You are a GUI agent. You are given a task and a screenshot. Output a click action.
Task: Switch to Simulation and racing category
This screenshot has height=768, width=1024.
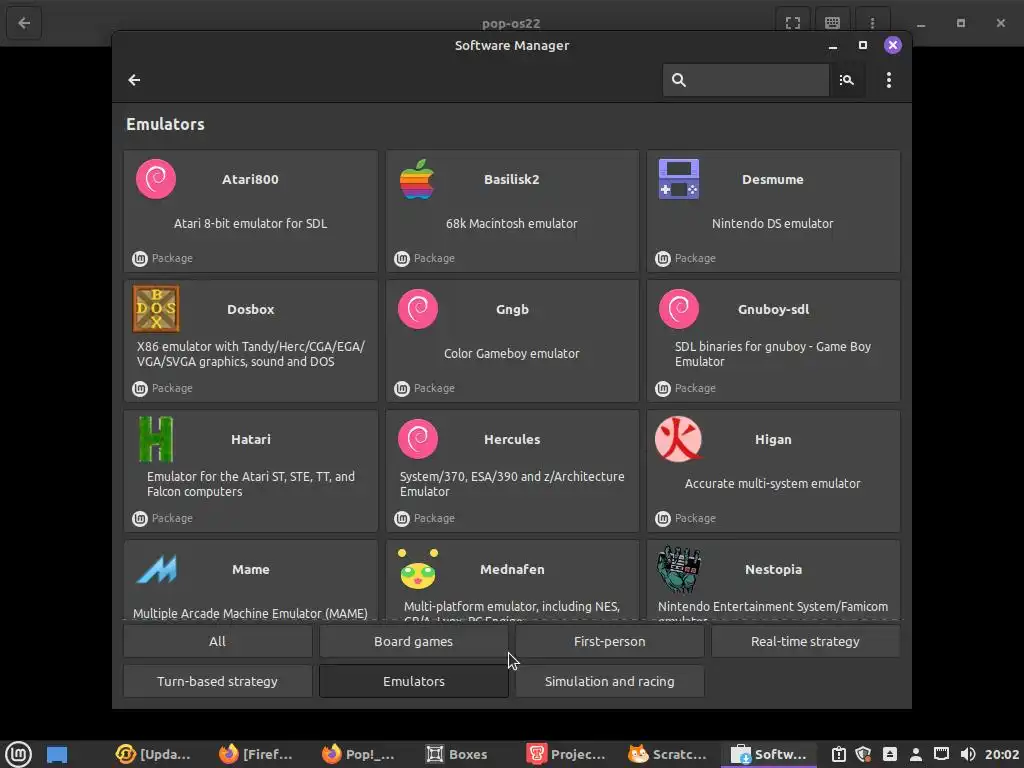tap(609, 681)
